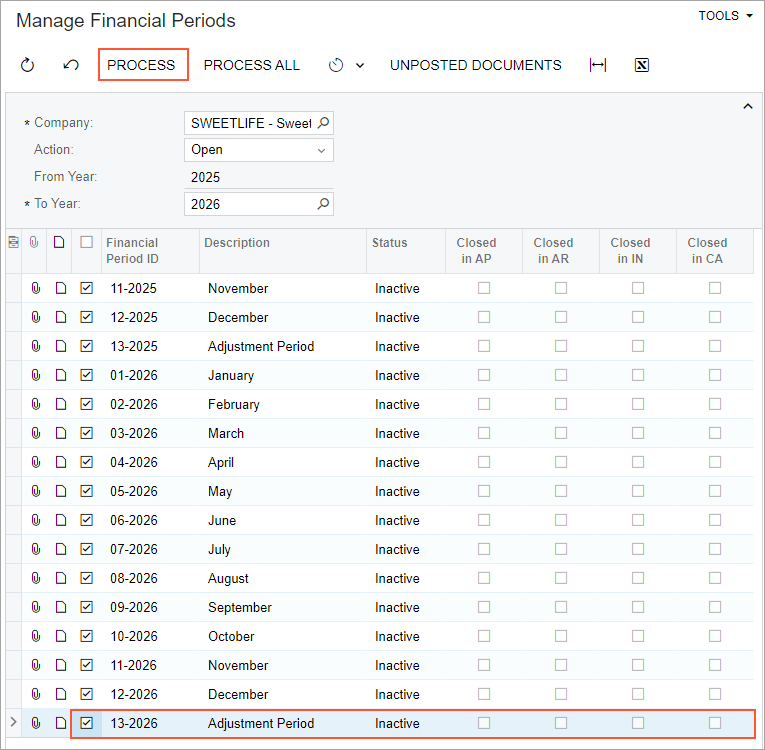Viewport: 765px width, 750px height.
Task: Click the magnifier icon in Company field
Action: (x=323, y=123)
